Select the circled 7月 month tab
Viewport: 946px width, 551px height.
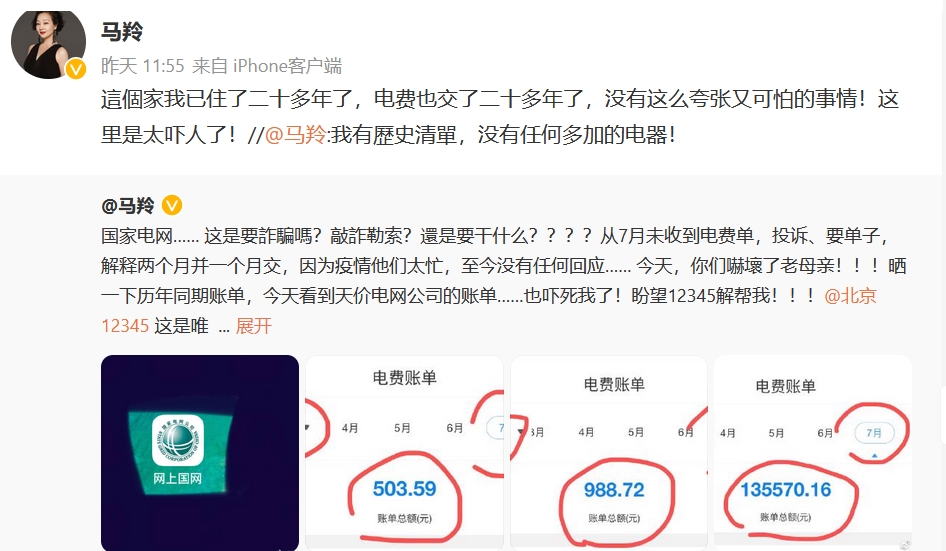[x=874, y=432]
